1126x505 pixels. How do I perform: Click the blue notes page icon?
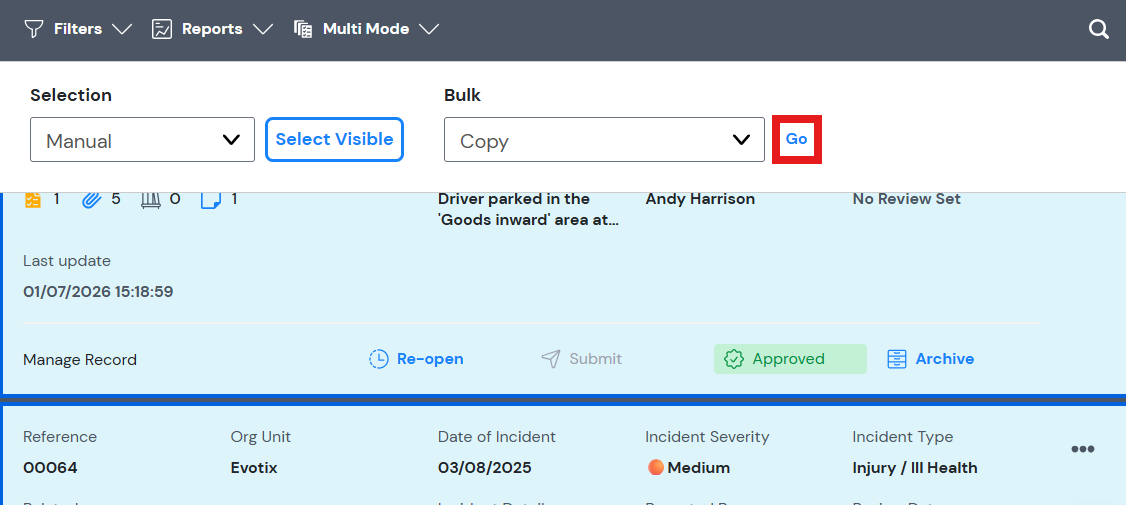210,200
